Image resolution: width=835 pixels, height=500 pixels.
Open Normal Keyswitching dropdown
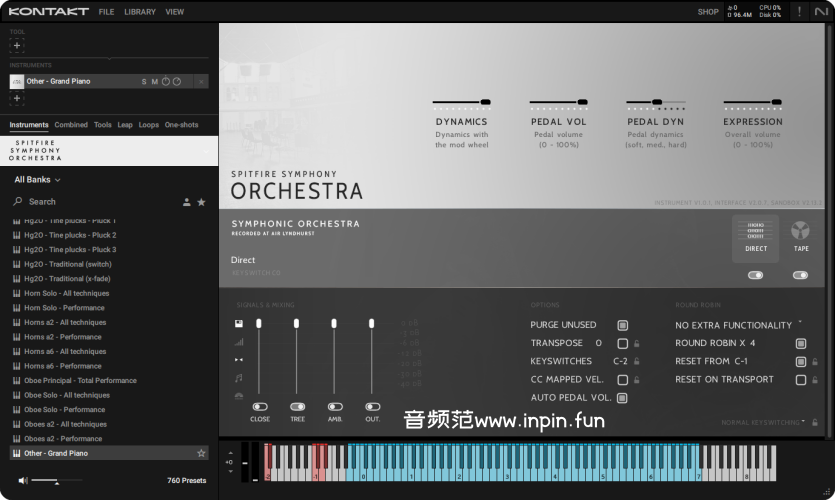click(x=763, y=422)
